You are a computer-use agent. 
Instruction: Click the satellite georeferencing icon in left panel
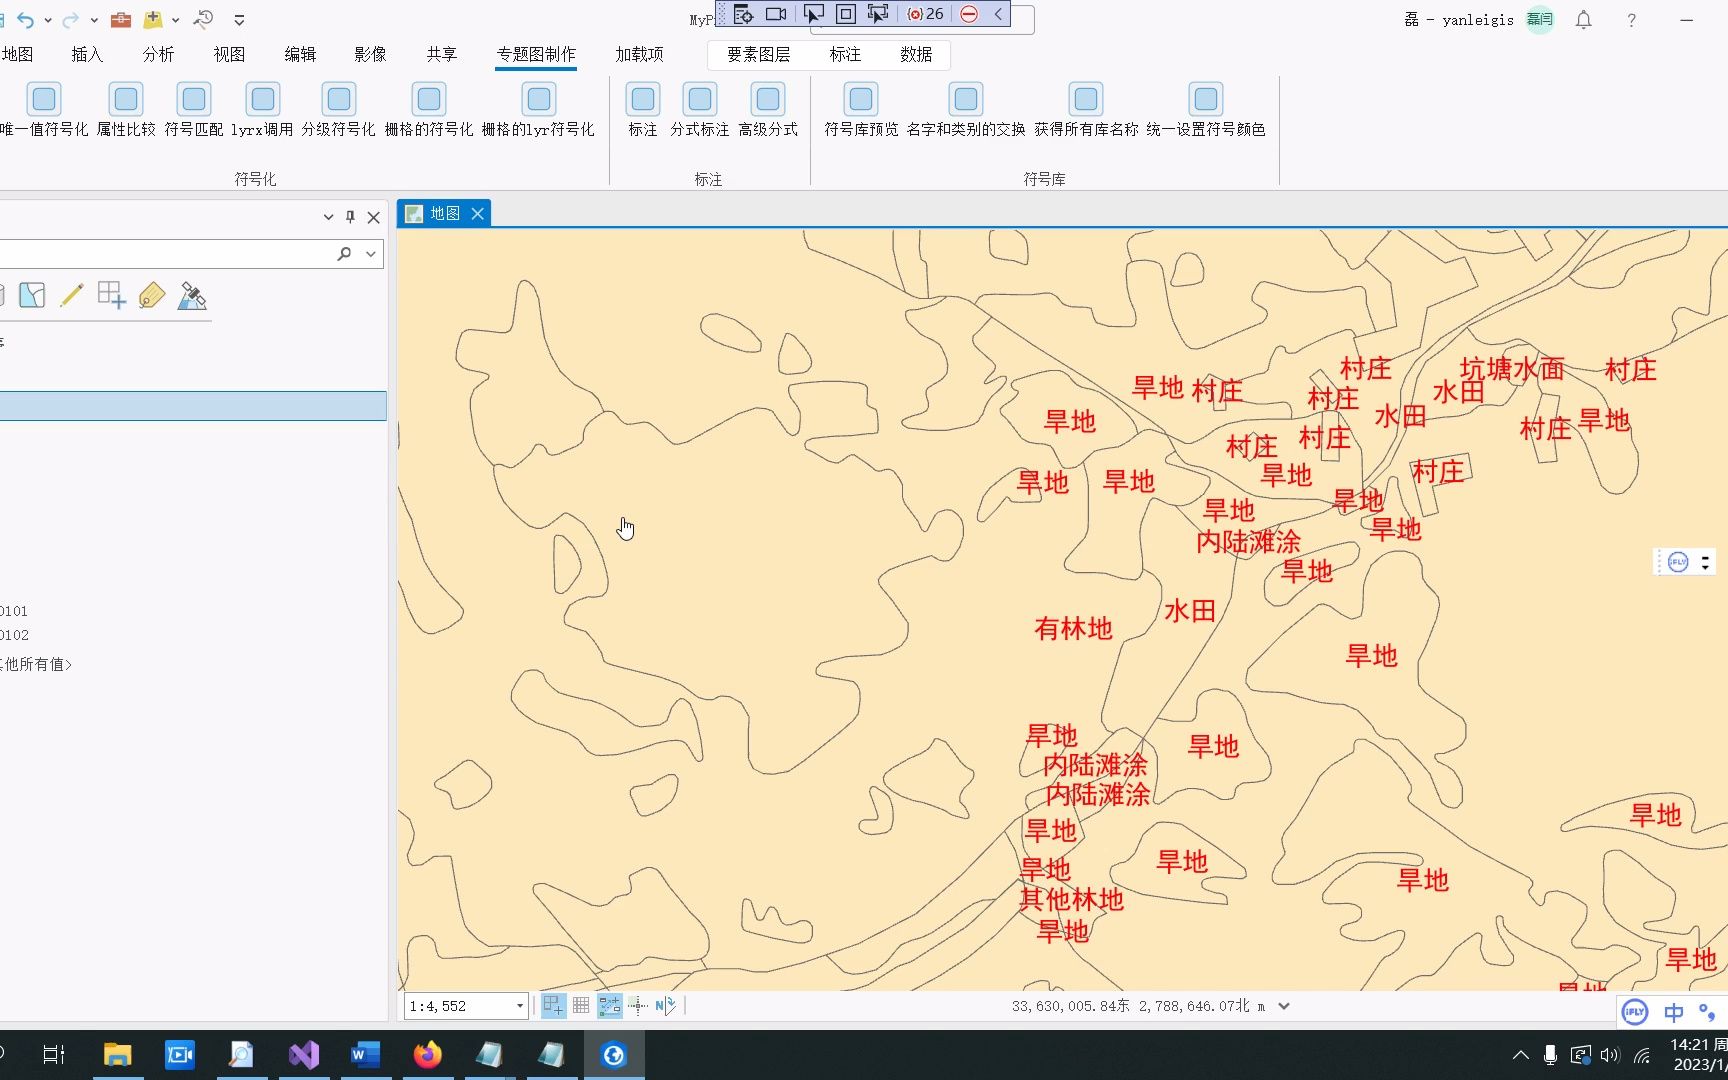pos(193,295)
